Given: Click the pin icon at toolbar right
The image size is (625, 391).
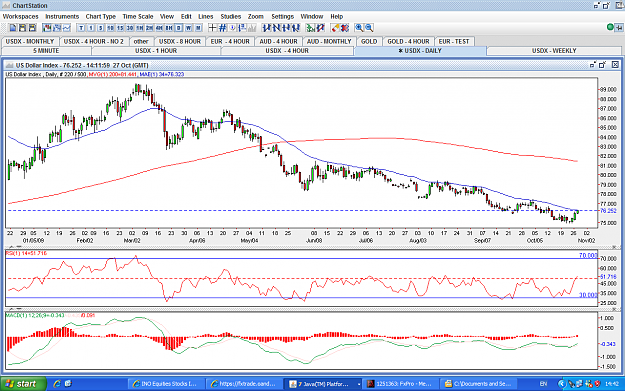Looking at the screenshot, I should coord(619,28).
